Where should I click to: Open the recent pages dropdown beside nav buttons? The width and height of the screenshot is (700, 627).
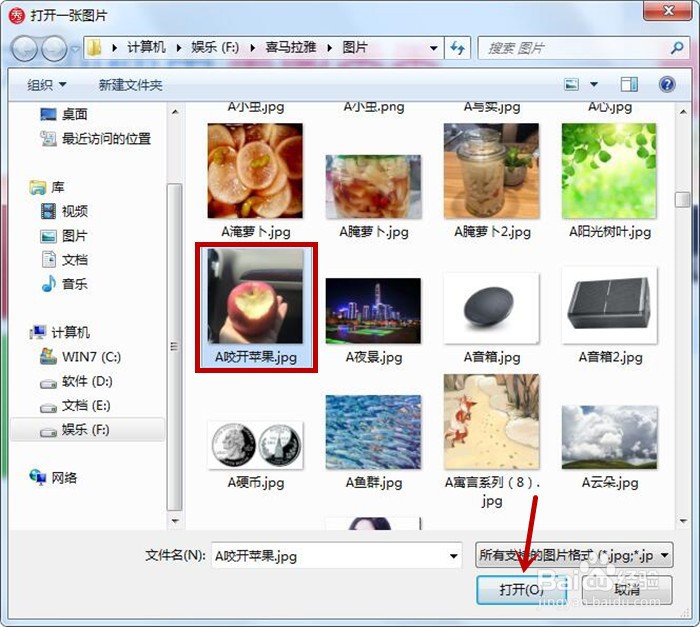click(x=75, y=48)
